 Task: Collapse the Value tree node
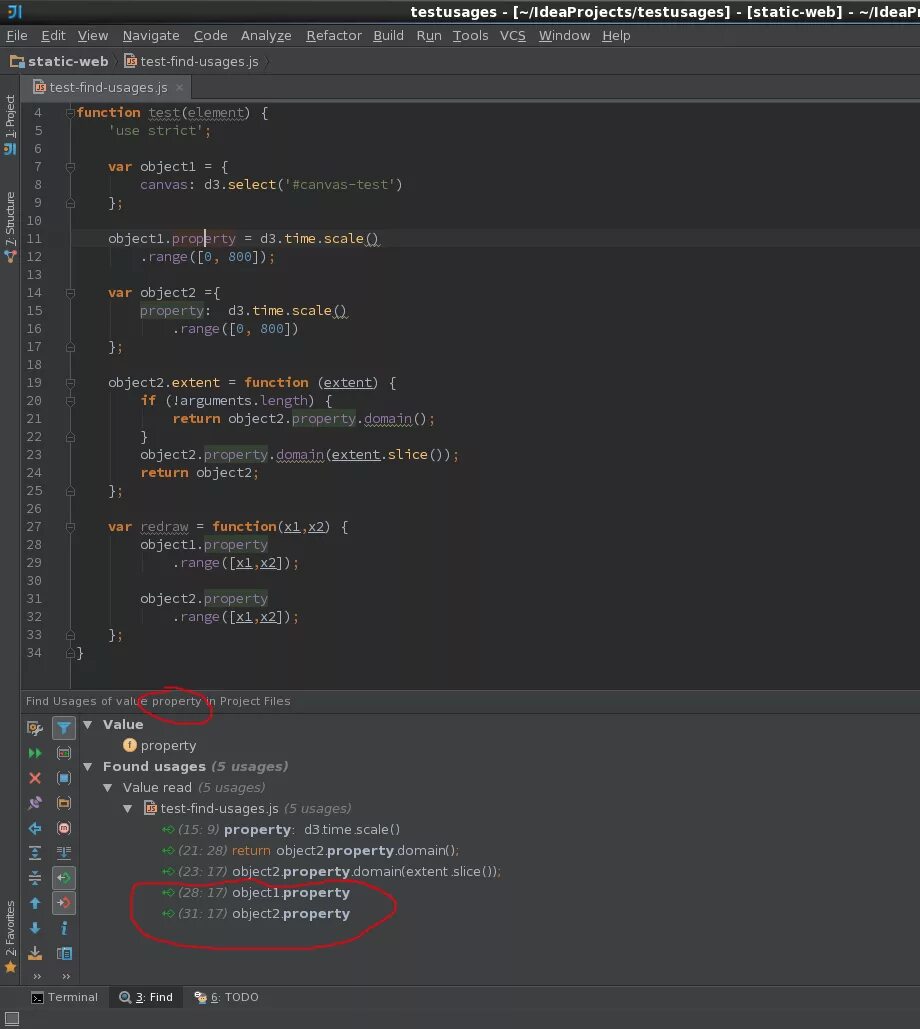click(88, 724)
